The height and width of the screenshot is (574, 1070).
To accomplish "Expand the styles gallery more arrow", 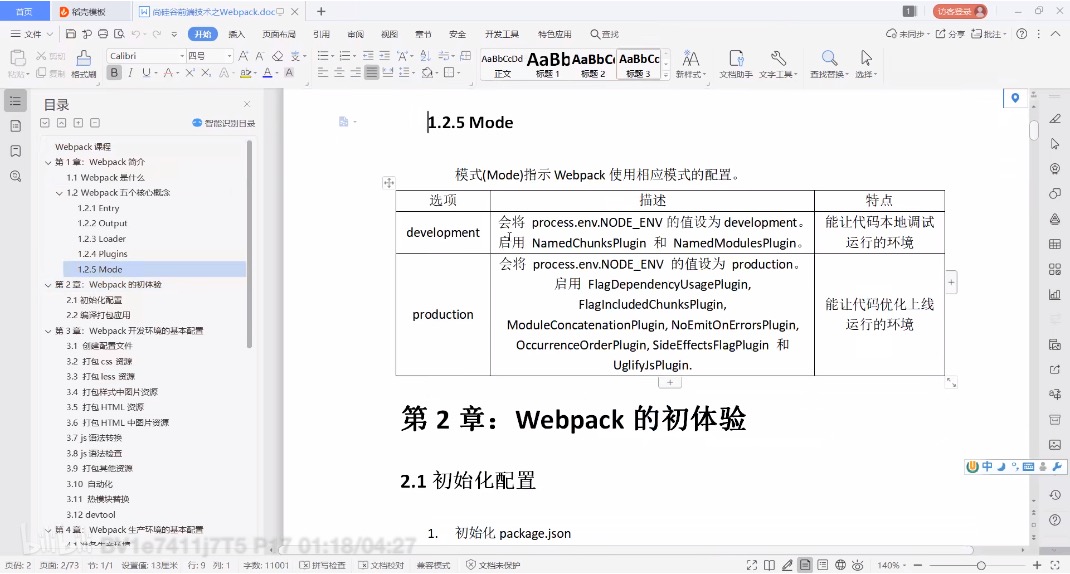I will point(666,75).
